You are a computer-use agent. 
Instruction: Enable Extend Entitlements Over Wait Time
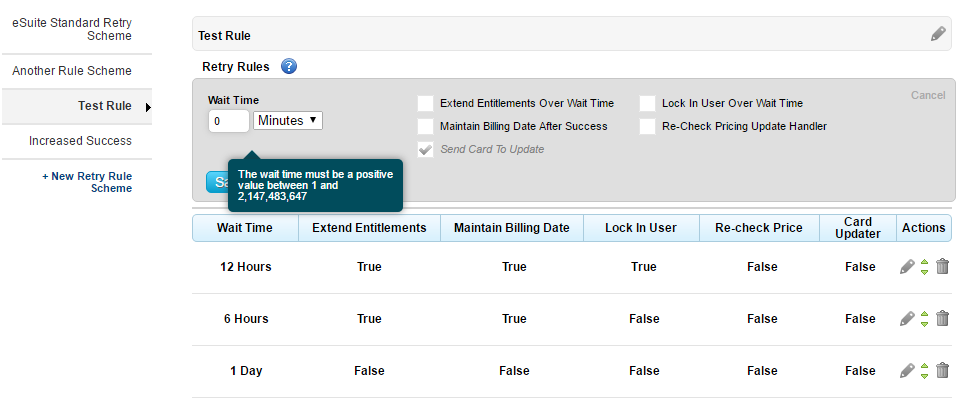426,103
